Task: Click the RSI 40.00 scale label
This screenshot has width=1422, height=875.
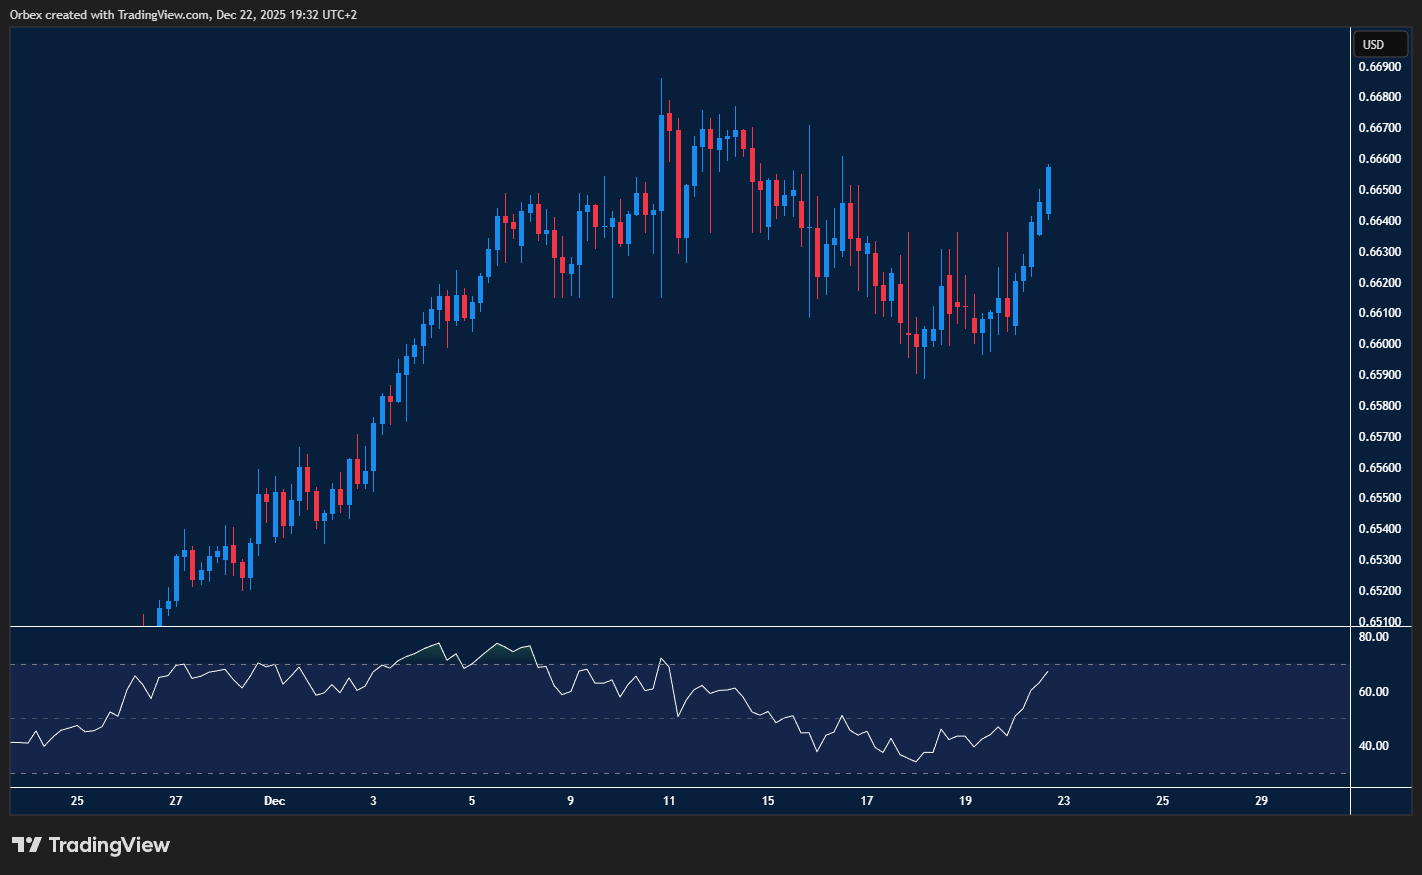Action: click(x=1373, y=746)
